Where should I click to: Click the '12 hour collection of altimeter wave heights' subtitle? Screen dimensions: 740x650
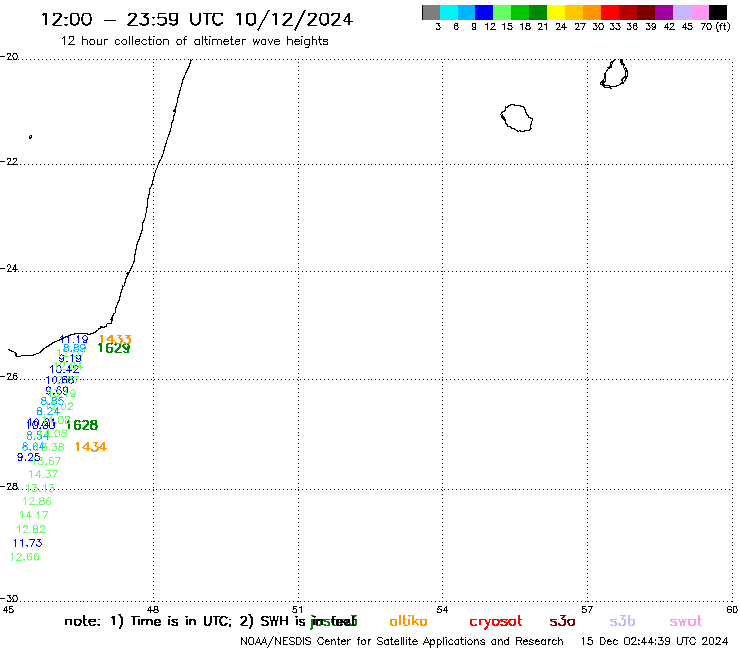pyautogui.click(x=194, y=41)
